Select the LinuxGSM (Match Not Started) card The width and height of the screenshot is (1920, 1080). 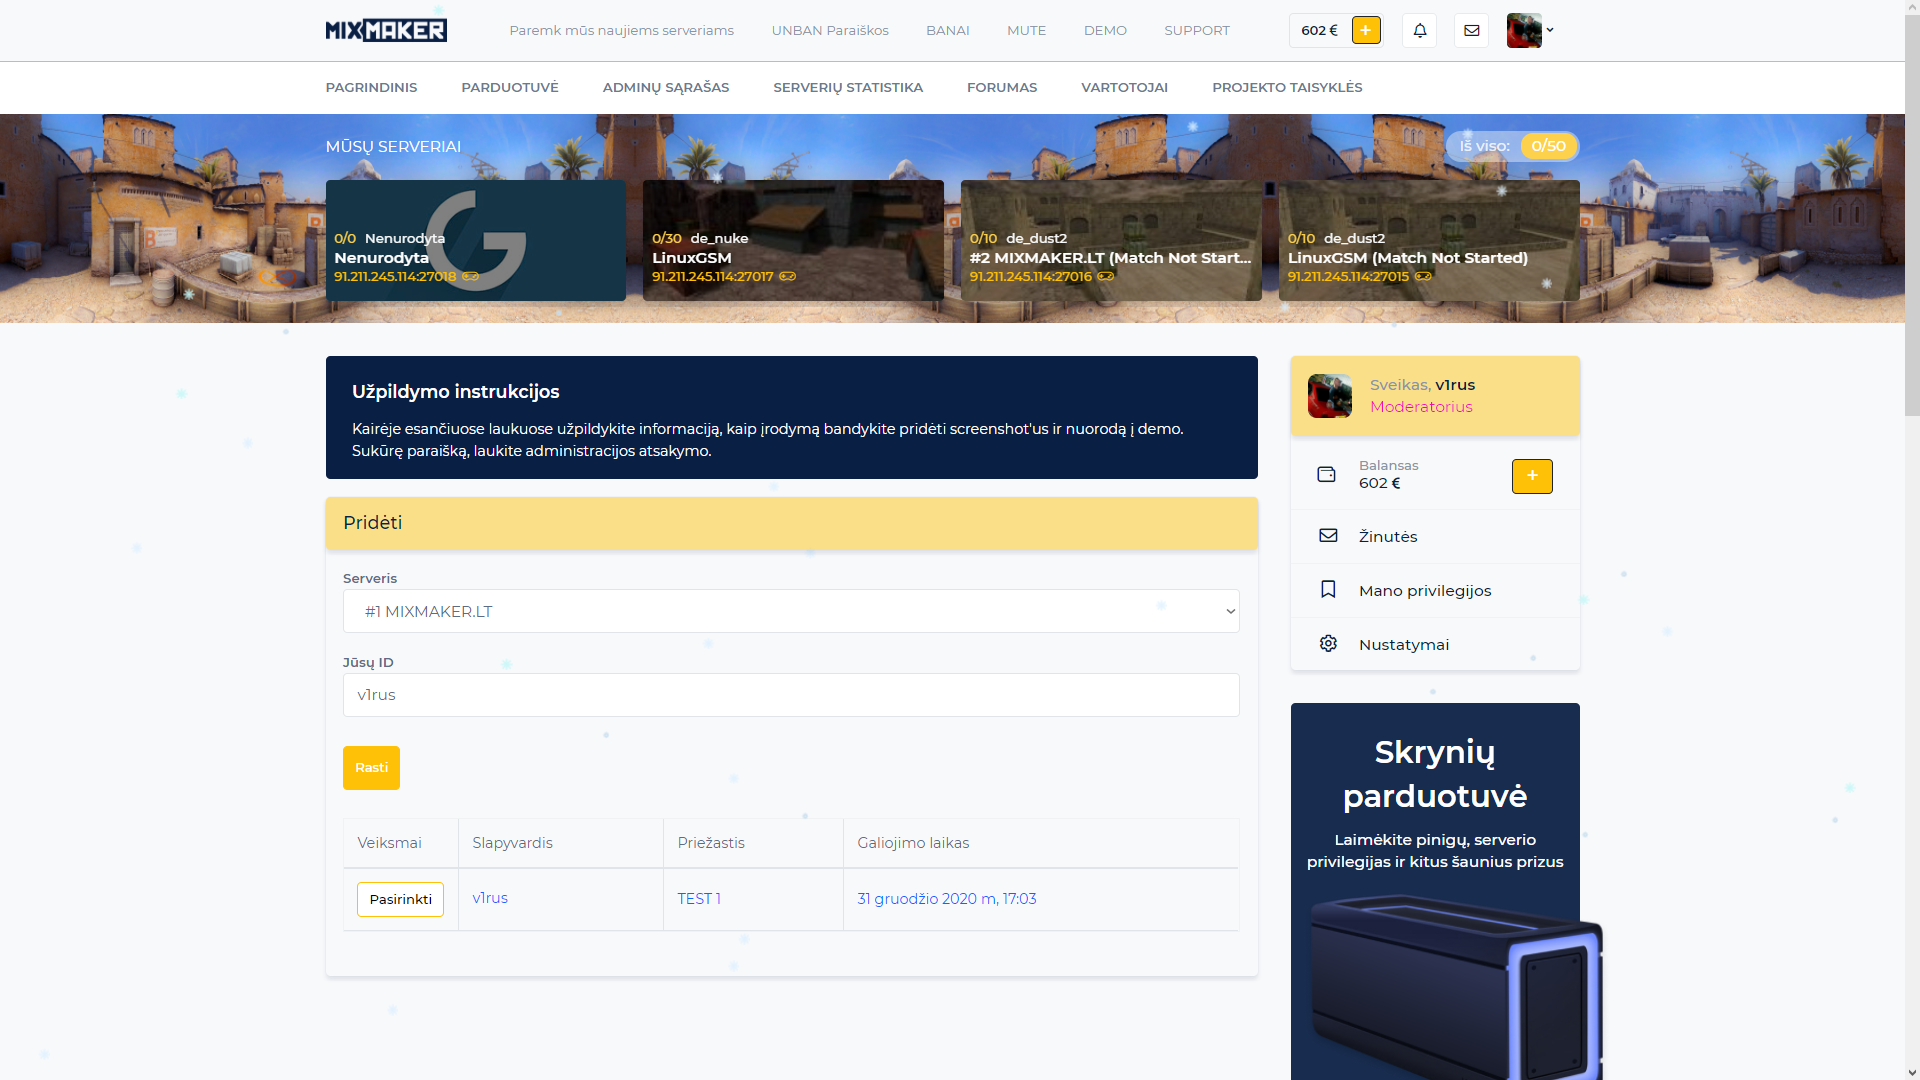click(1429, 240)
